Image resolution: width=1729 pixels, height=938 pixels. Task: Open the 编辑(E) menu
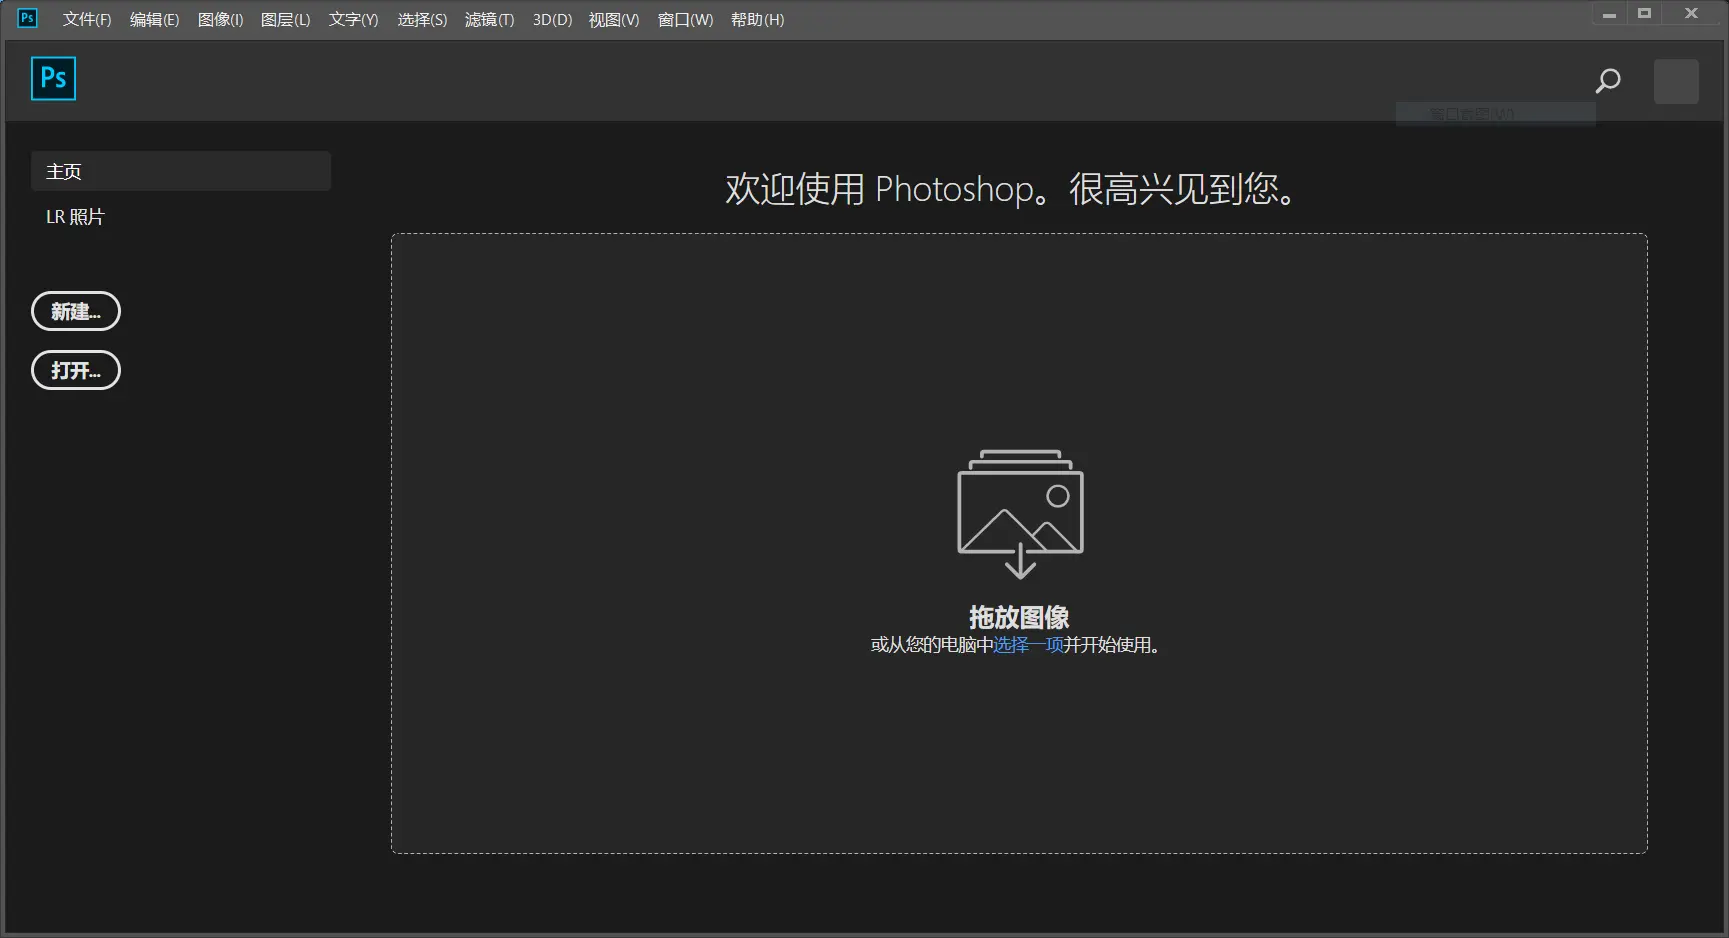pyautogui.click(x=155, y=20)
